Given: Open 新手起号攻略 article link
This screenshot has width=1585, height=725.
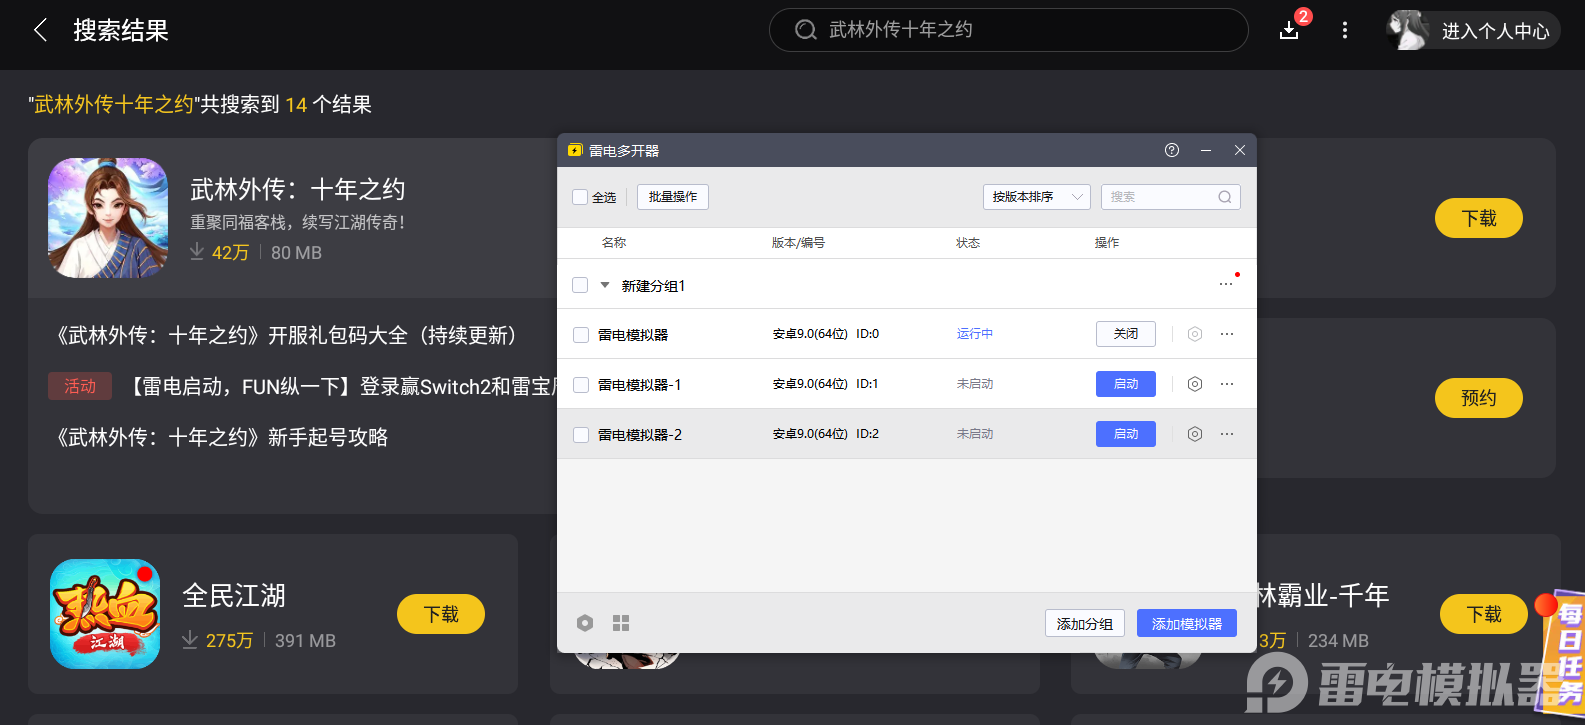Looking at the screenshot, I should 223,437.
